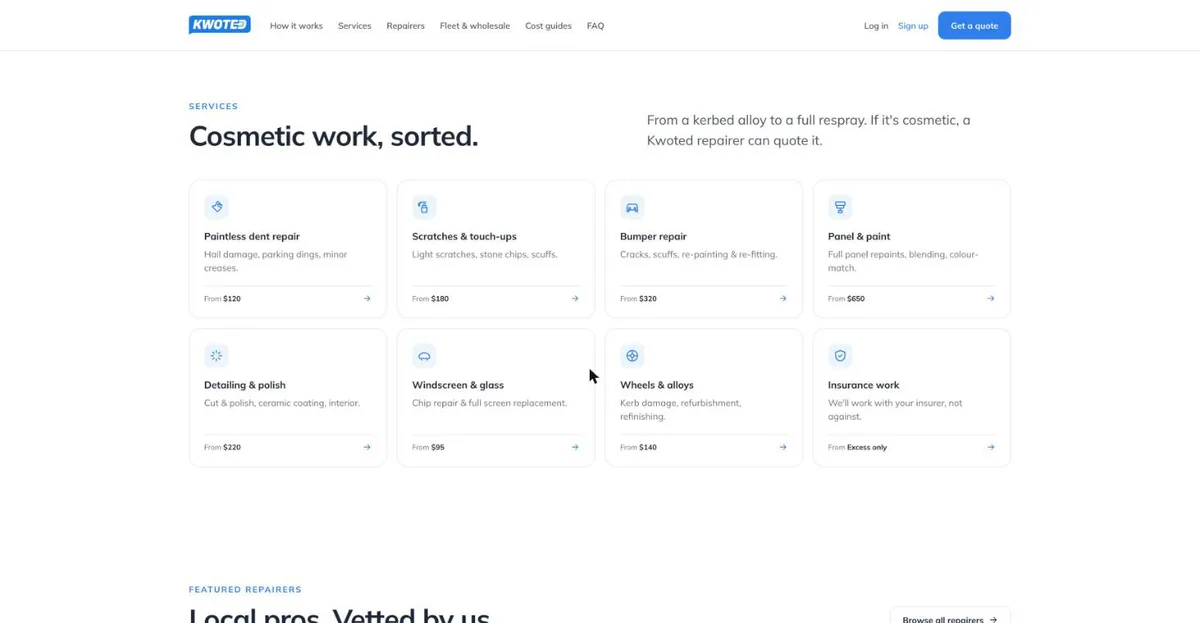Open the Wheels & alloys title
Viewport: 1200px width, 623px height.
(x=657, y=385)
